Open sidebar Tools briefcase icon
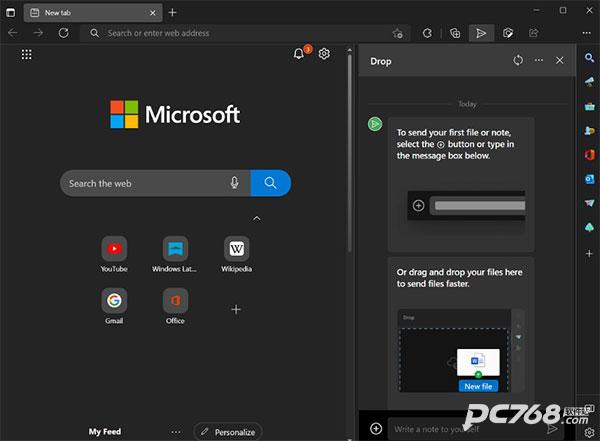Viewport: 600px width, 441px height. pos(589,106)
